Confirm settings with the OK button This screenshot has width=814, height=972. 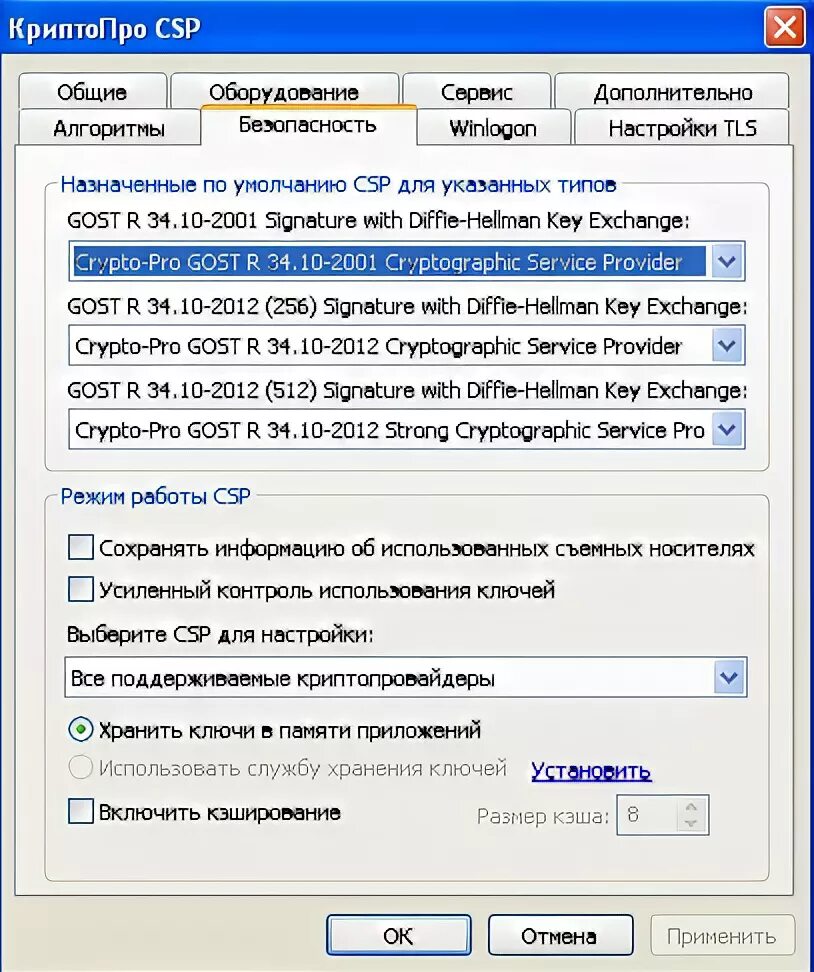(x=399, y=935)
